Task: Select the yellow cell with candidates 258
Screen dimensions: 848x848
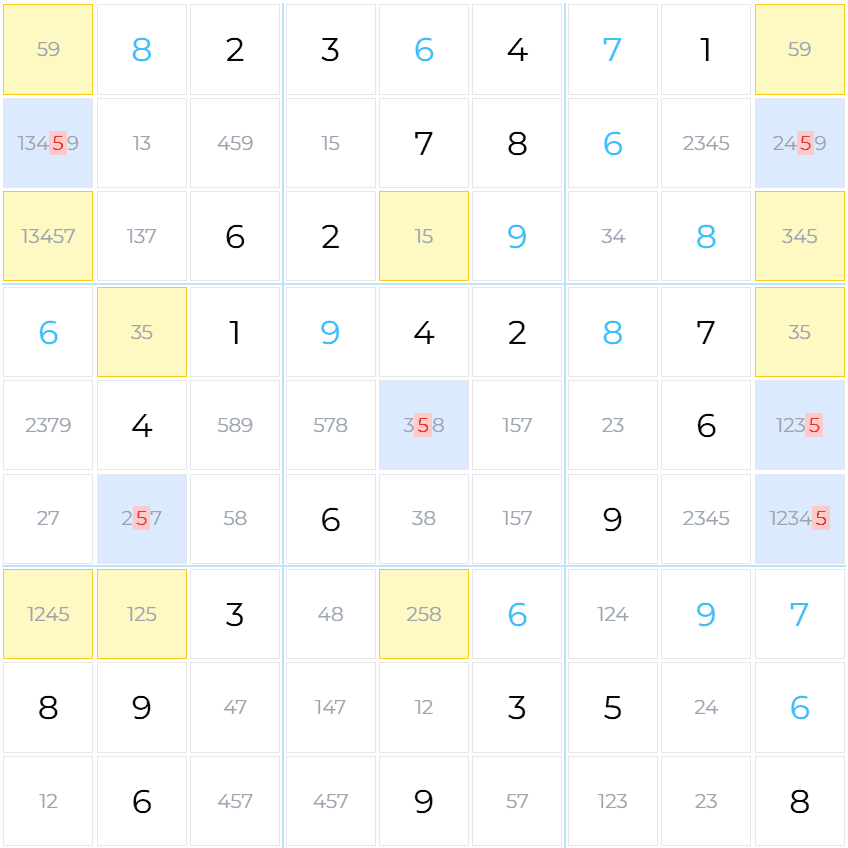Action: pyautogui.click(x=424, y=614)
